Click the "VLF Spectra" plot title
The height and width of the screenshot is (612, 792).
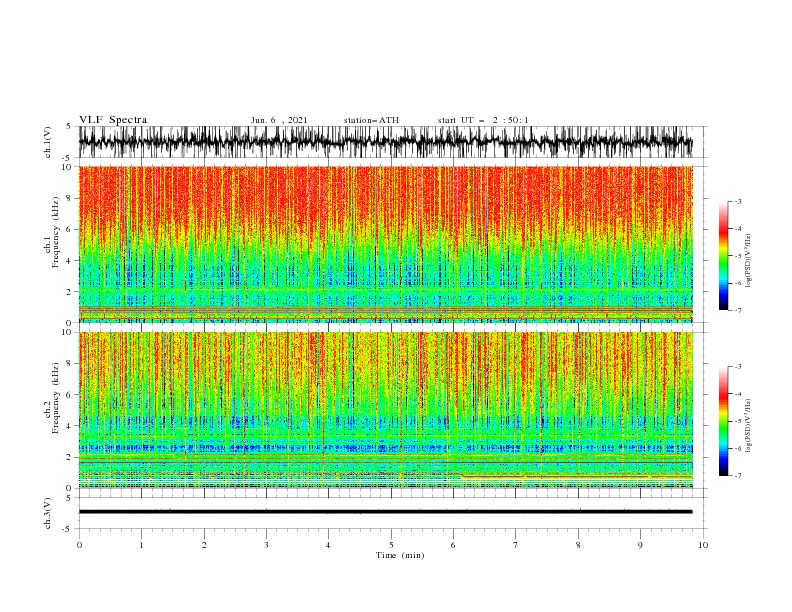pyautogui.click(x=113, y=120)
